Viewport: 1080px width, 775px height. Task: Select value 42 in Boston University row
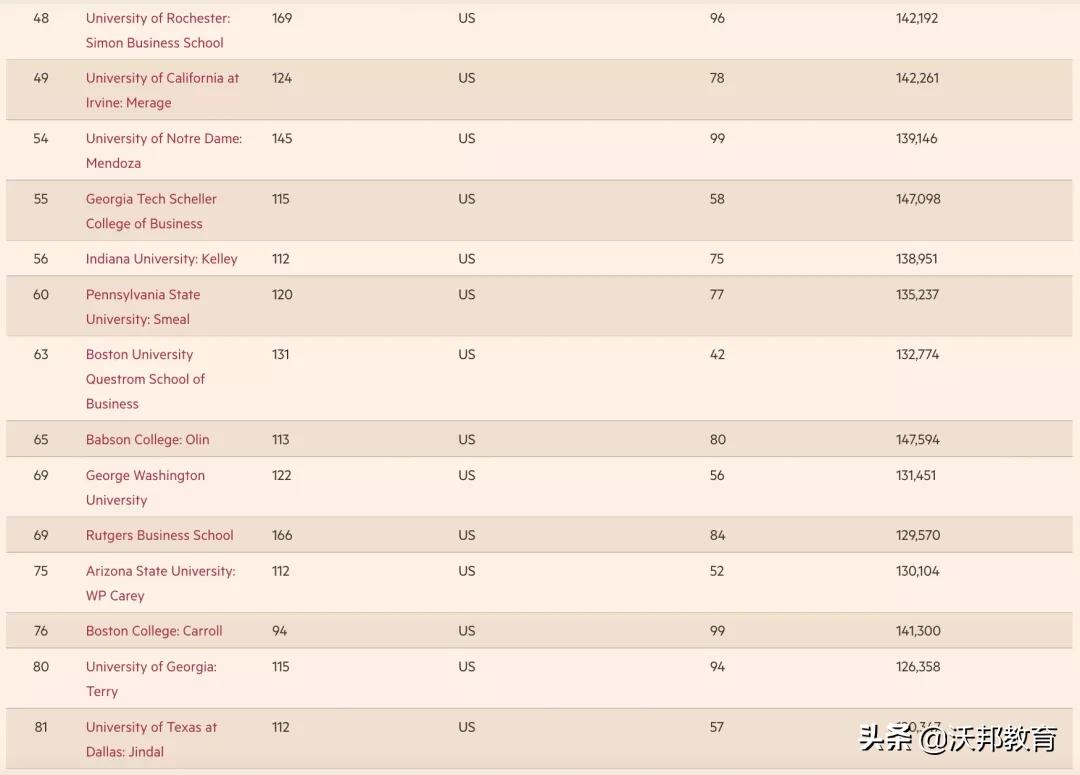click(717, 355)
